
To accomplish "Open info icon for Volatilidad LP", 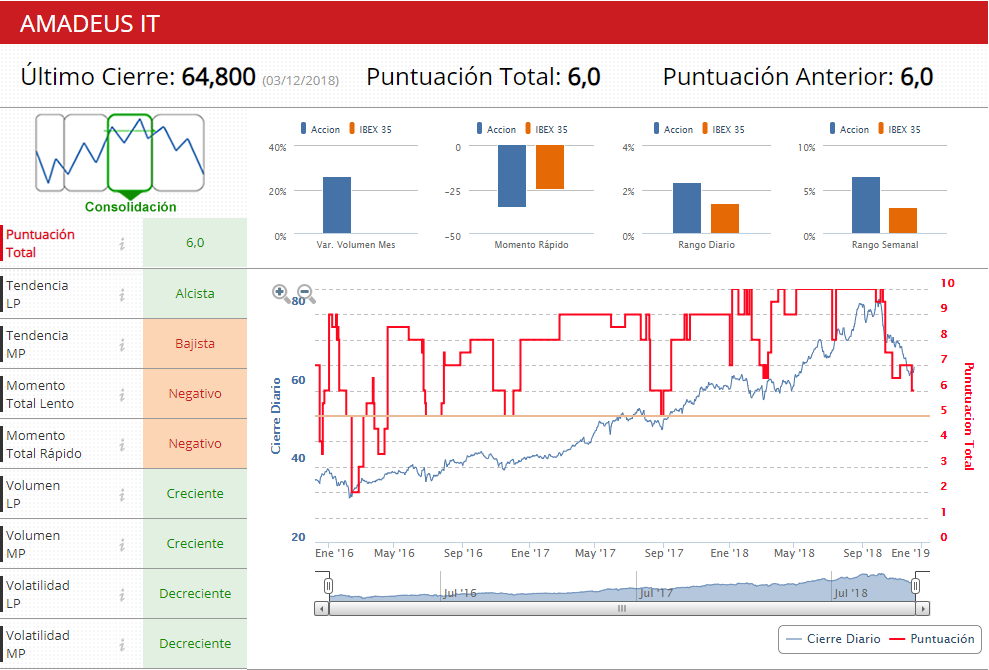I will pos(122,594).
